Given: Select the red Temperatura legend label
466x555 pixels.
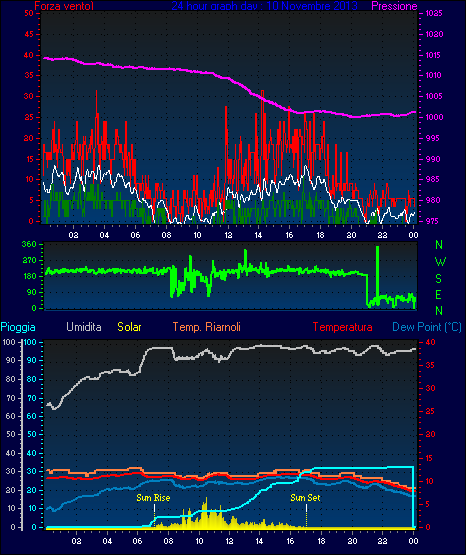Looking at the screenshot, I should [342, 327].
